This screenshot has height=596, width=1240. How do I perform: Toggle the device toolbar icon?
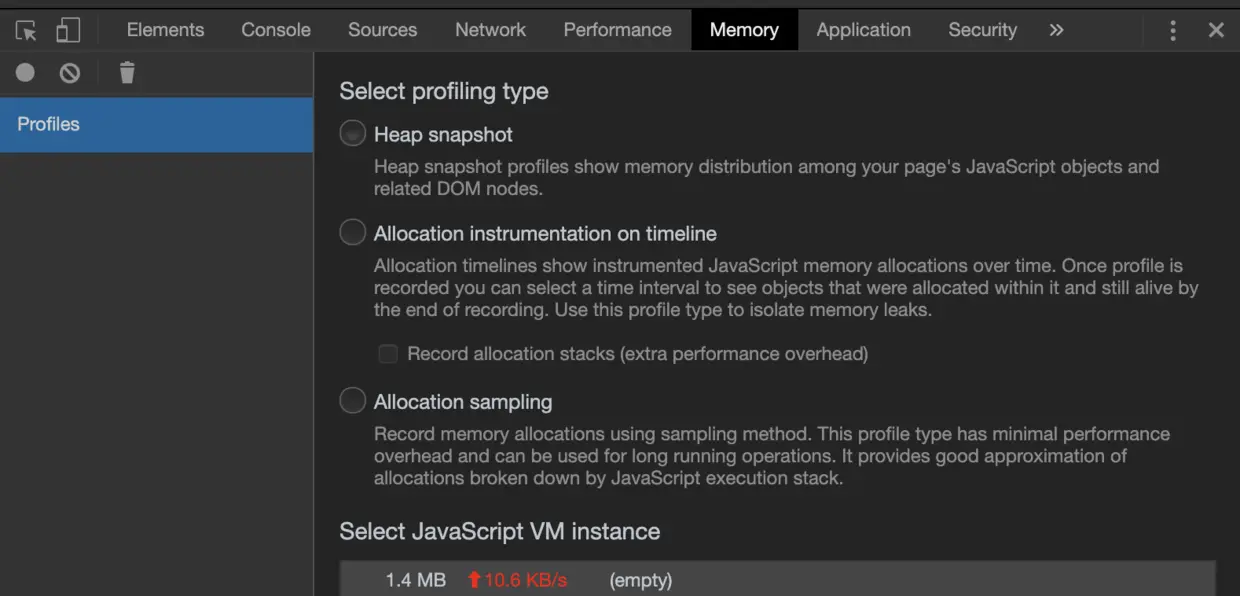tap(68, 31)
